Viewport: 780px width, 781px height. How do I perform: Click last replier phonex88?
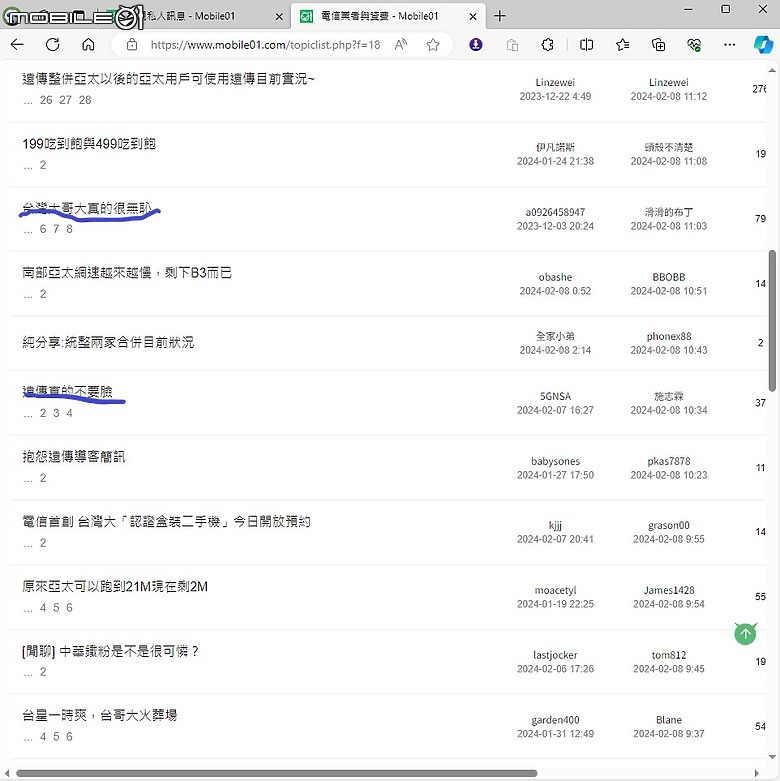[669, 337]
